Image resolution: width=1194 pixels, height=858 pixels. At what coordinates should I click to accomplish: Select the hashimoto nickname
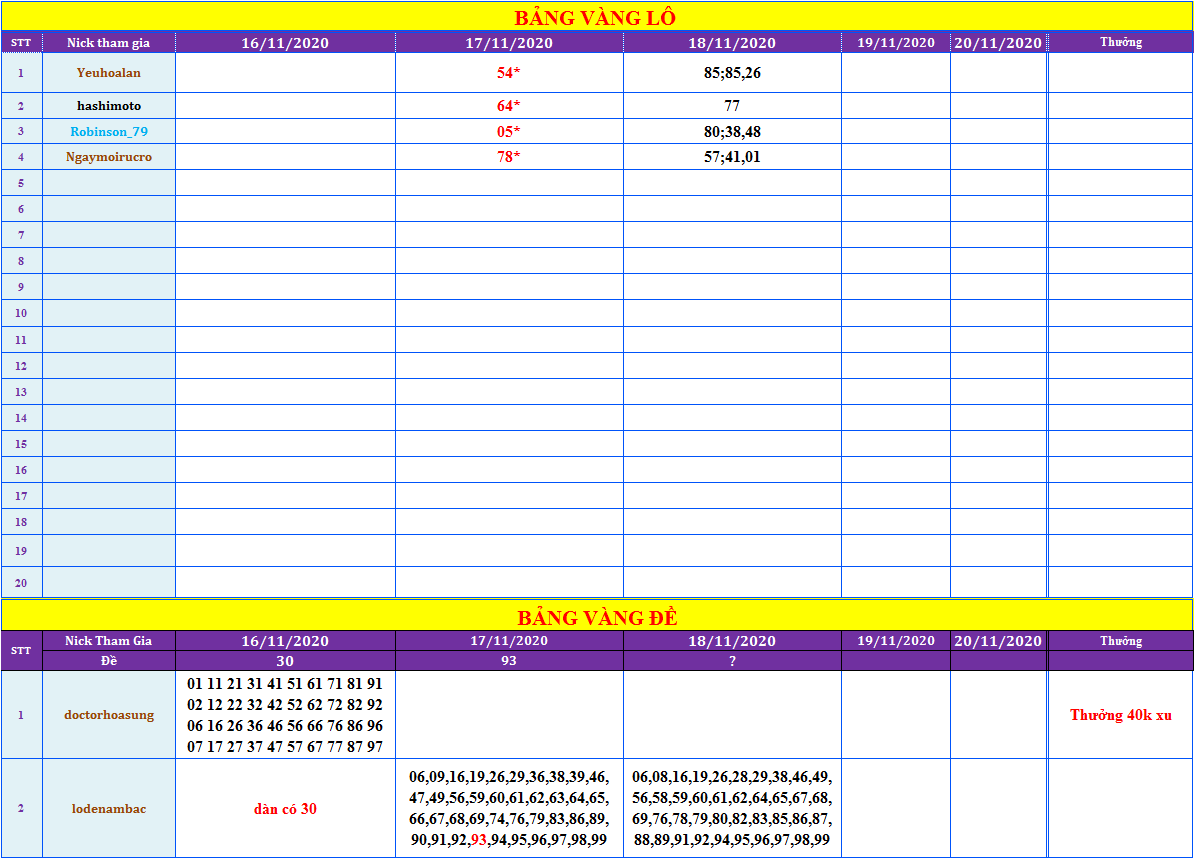(109, 106)
